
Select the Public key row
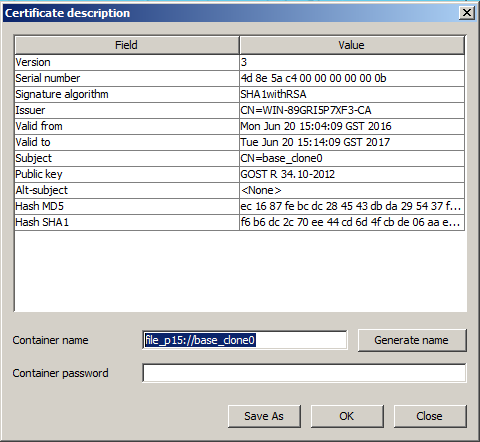click(239, 174)
